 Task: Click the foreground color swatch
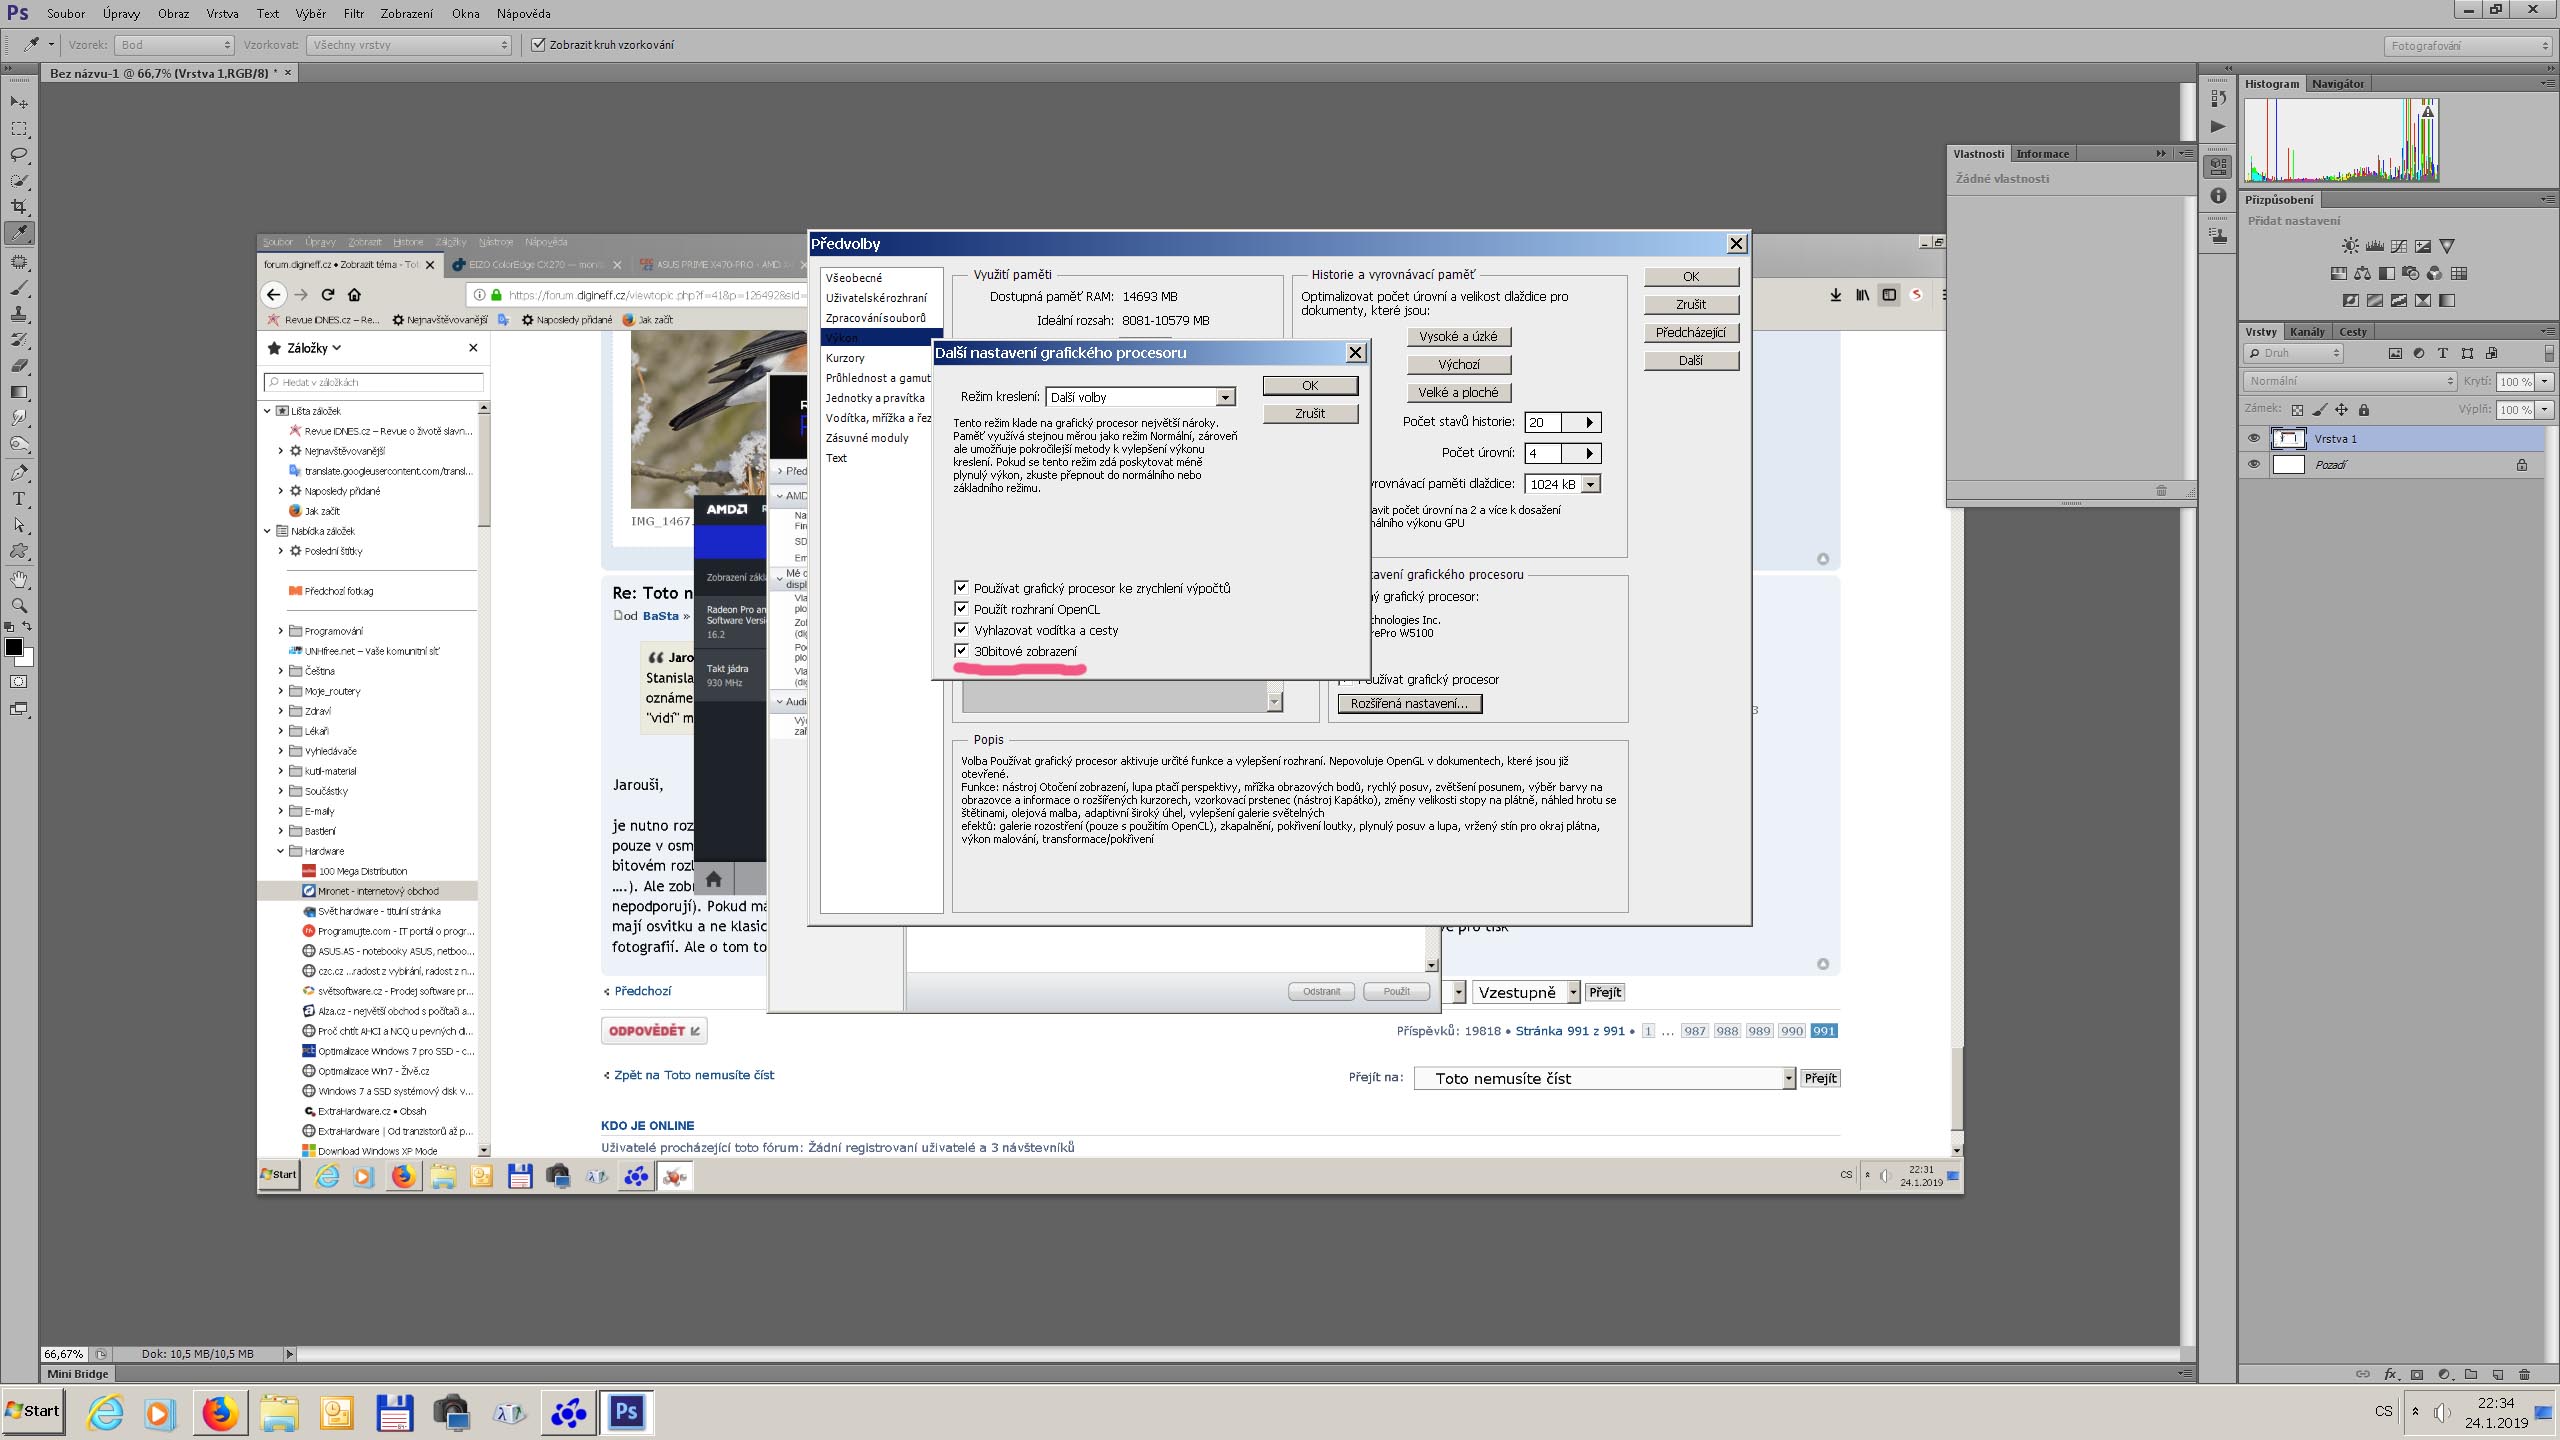(x=13, y=647)
